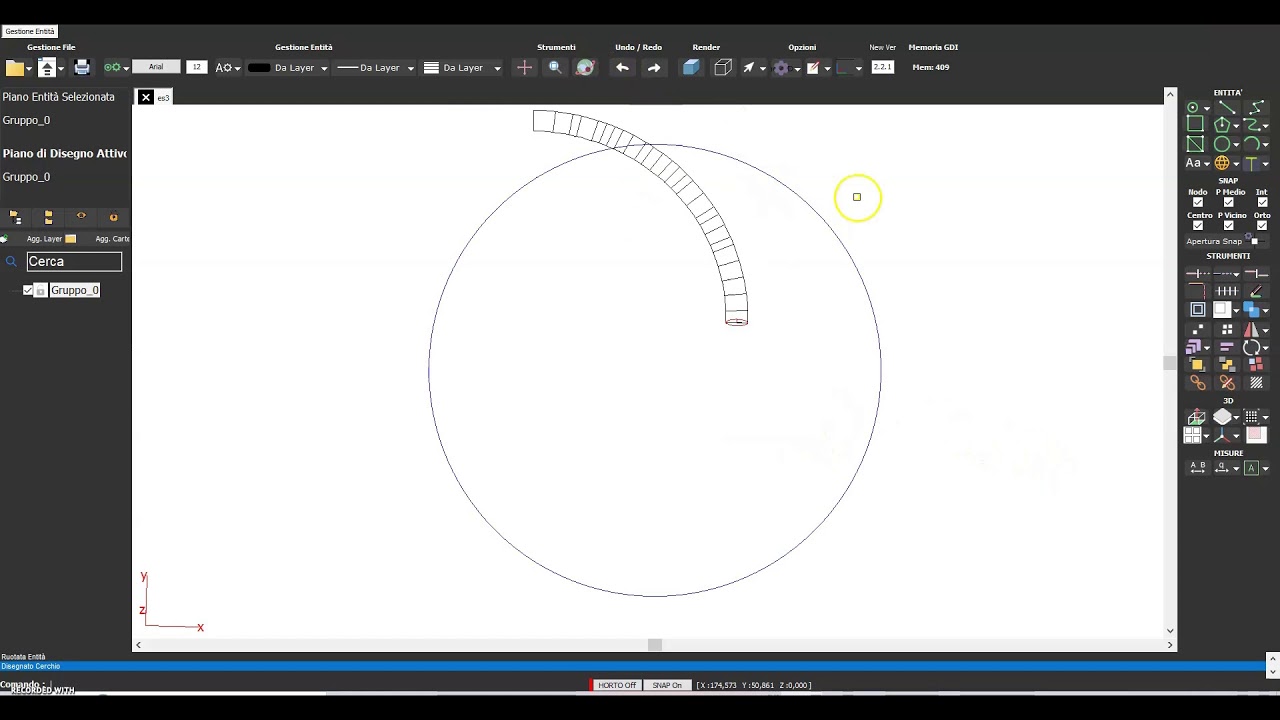Click the font size 12 field
The height and width of the screenshot is (720, 1280).
[196, 67]
